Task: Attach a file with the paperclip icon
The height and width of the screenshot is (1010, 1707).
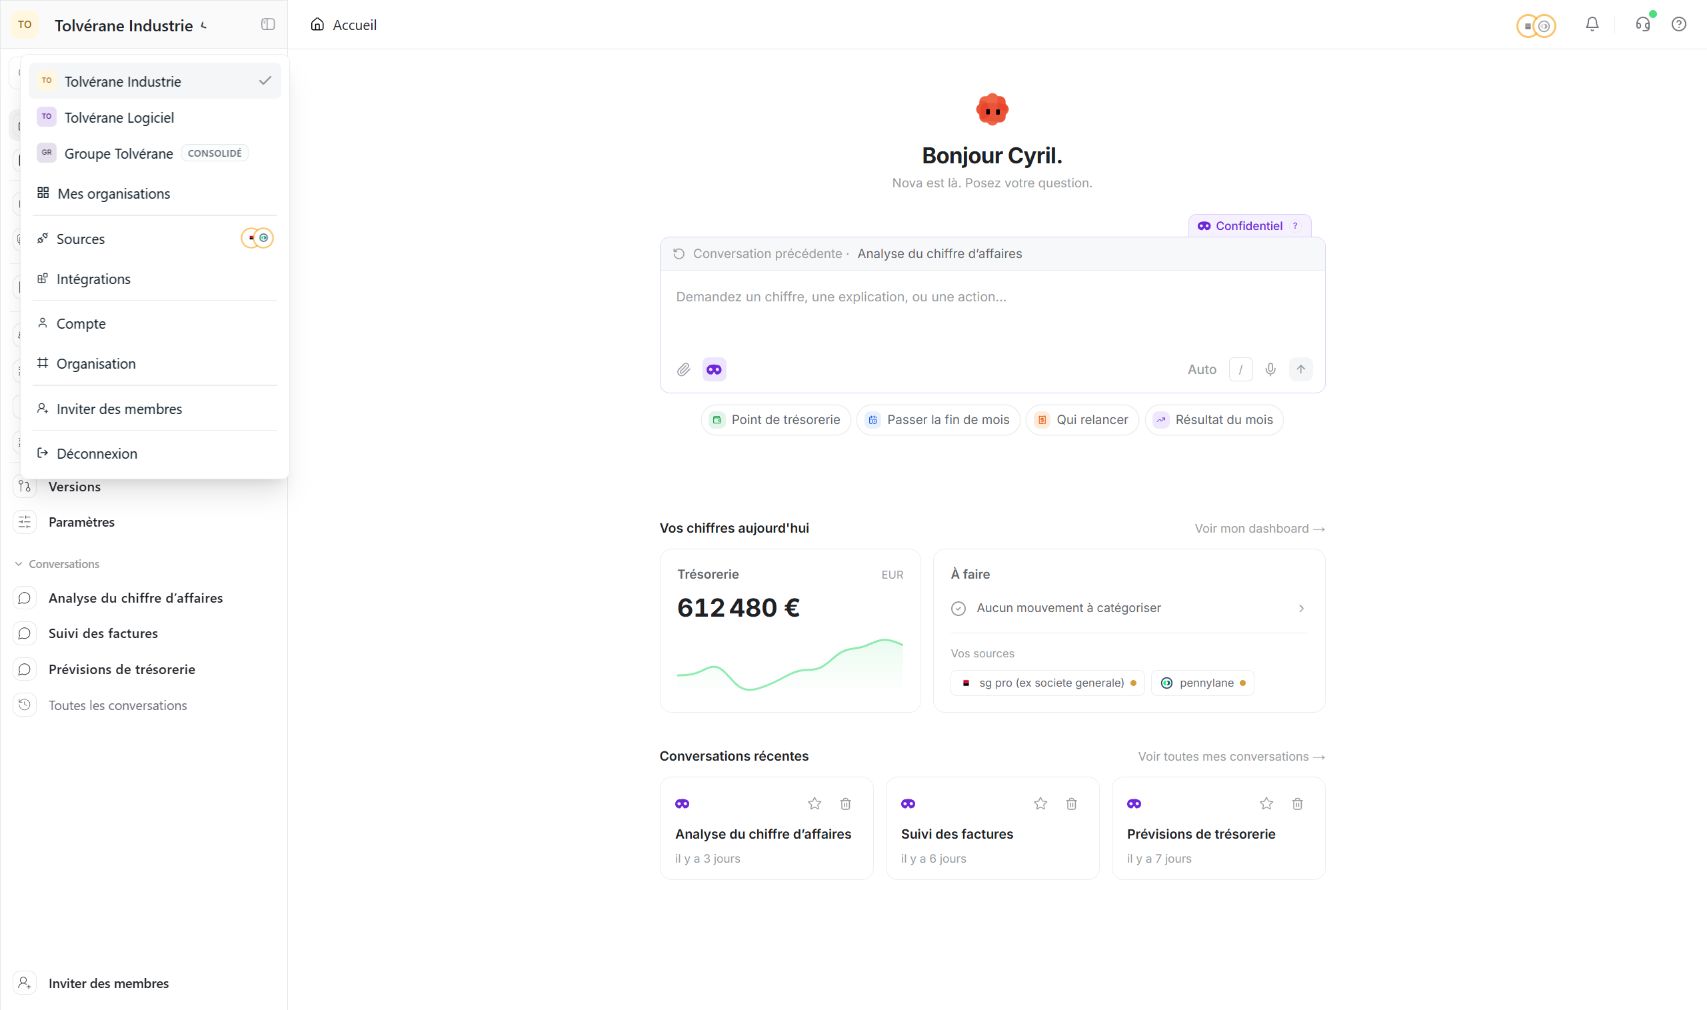Action: pos(683,370)
